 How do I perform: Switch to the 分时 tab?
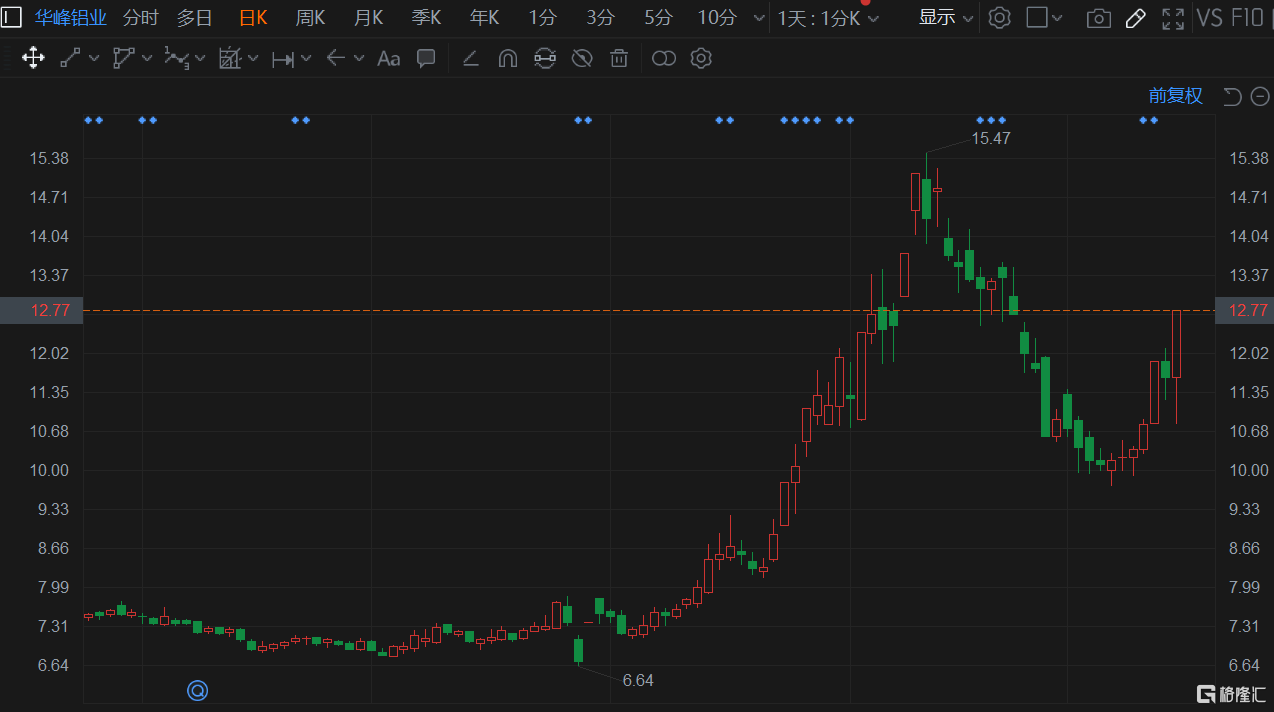141,17
